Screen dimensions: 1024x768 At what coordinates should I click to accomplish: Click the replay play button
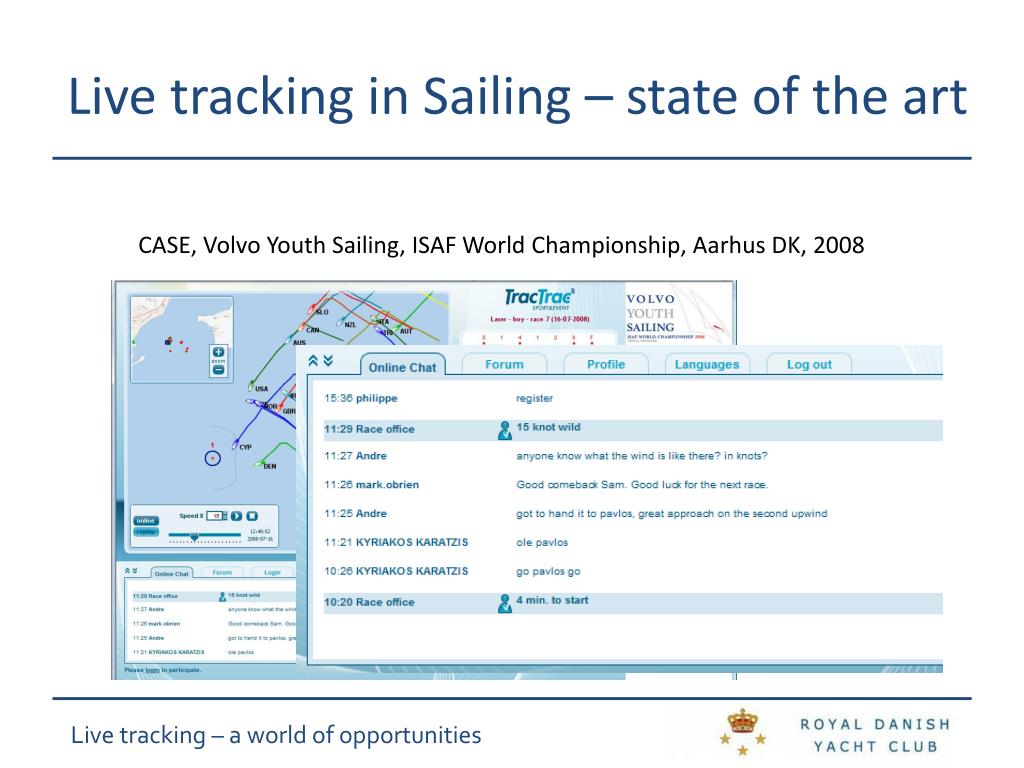point(236,516)
